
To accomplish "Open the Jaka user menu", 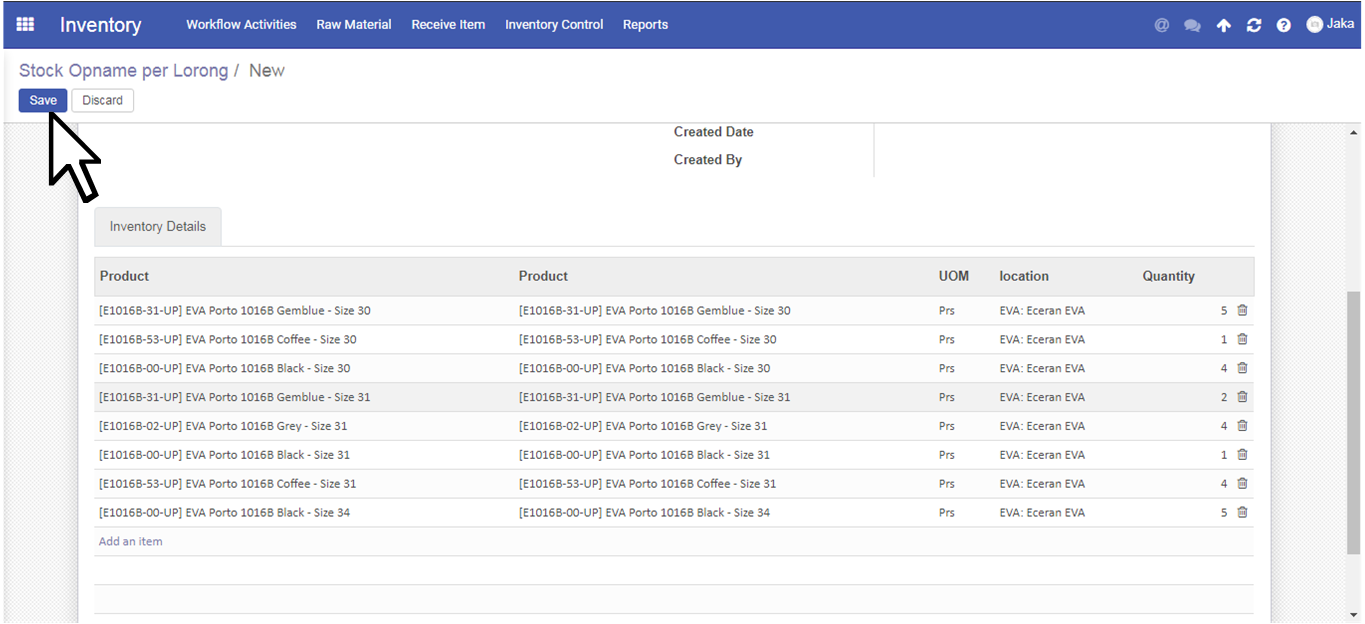I will pos(1330,25).
